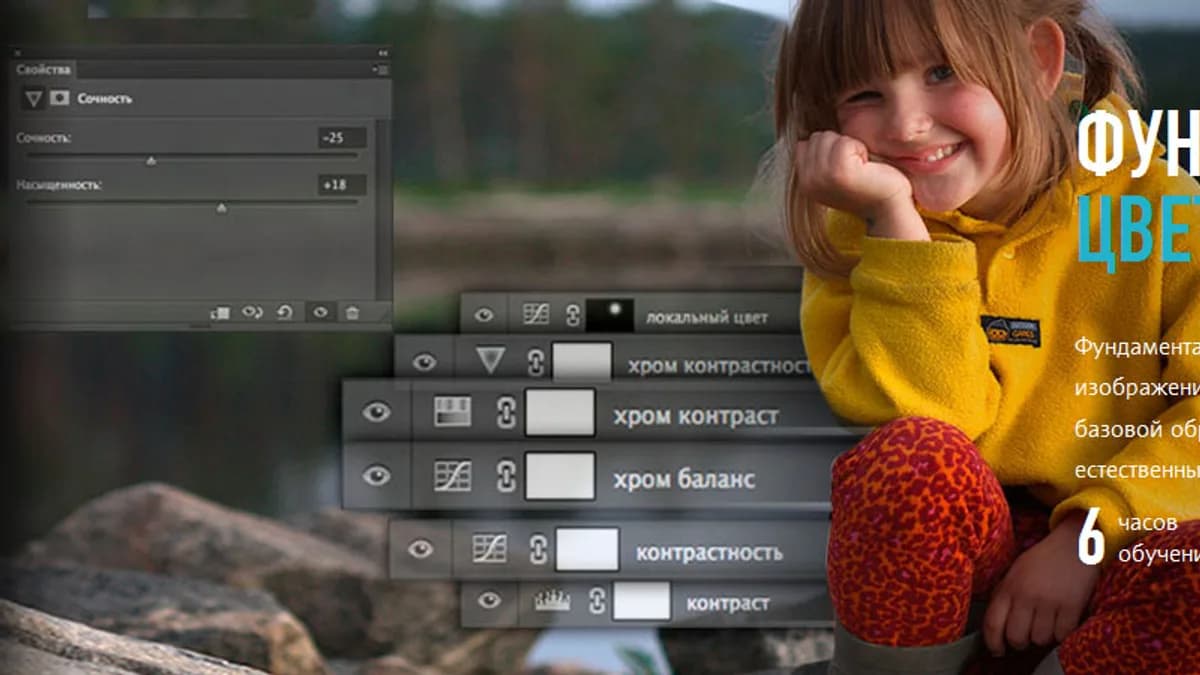Click the Сочность slider handle
This screenshot has height=675, width=1200.
pyautogui.click(x=151, y=160)
